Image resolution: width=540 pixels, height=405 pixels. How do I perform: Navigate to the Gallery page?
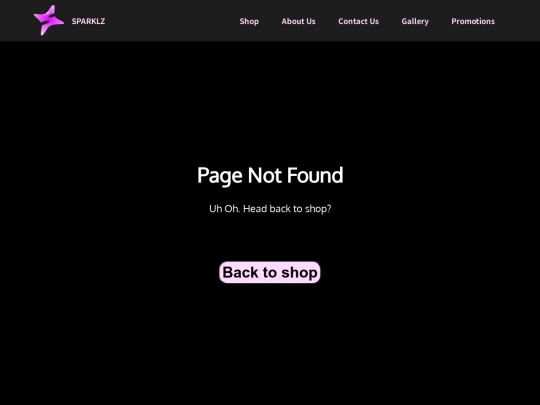click(x=415, y=21)
